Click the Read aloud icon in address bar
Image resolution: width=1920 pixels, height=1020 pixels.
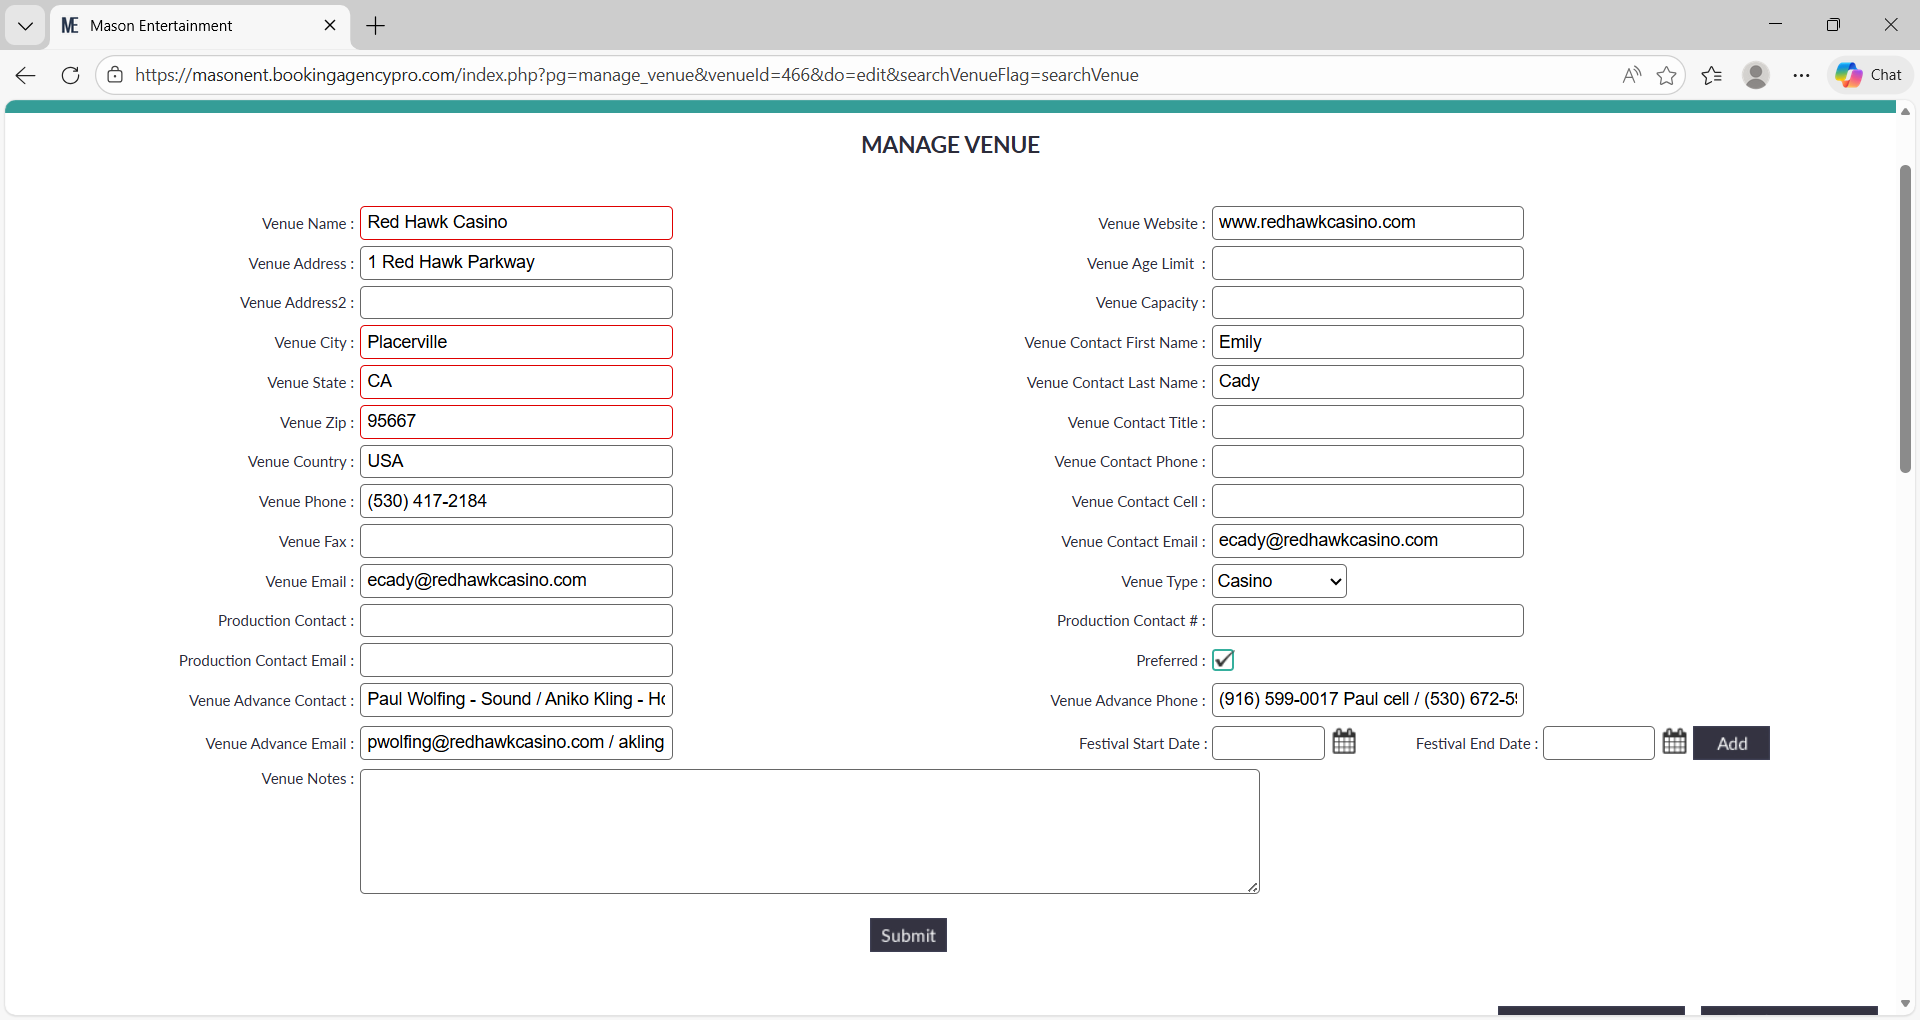click(1631, 74)
